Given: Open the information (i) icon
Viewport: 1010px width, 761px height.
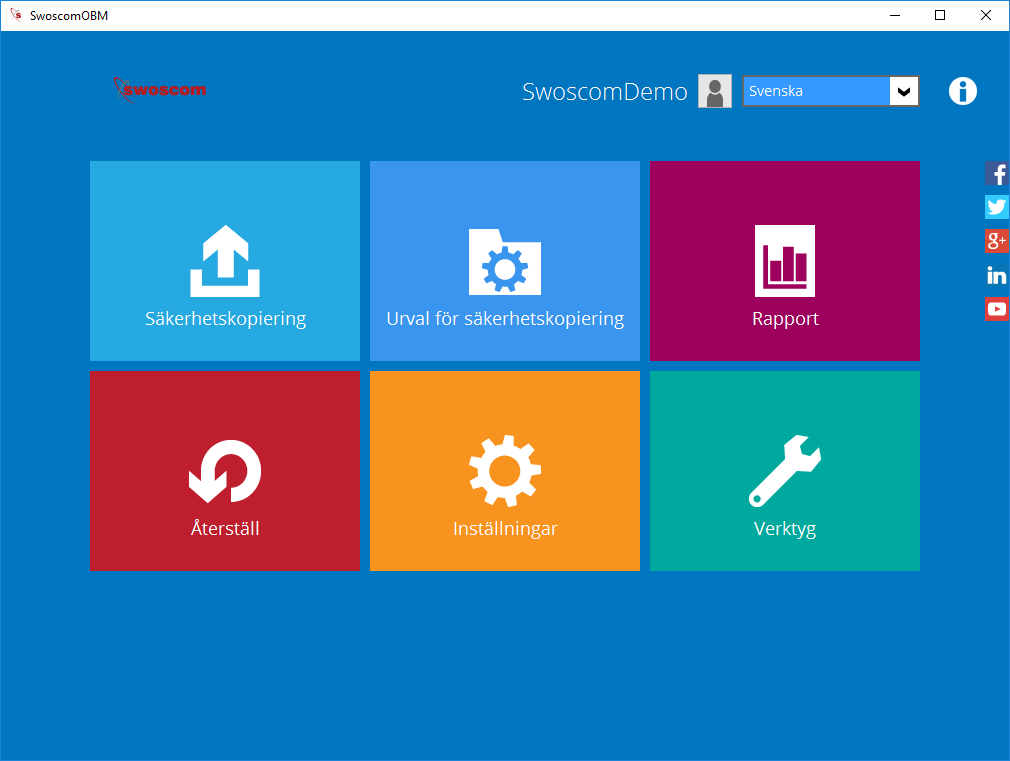Looking at the screenshot, I should (x=962, y=91).
